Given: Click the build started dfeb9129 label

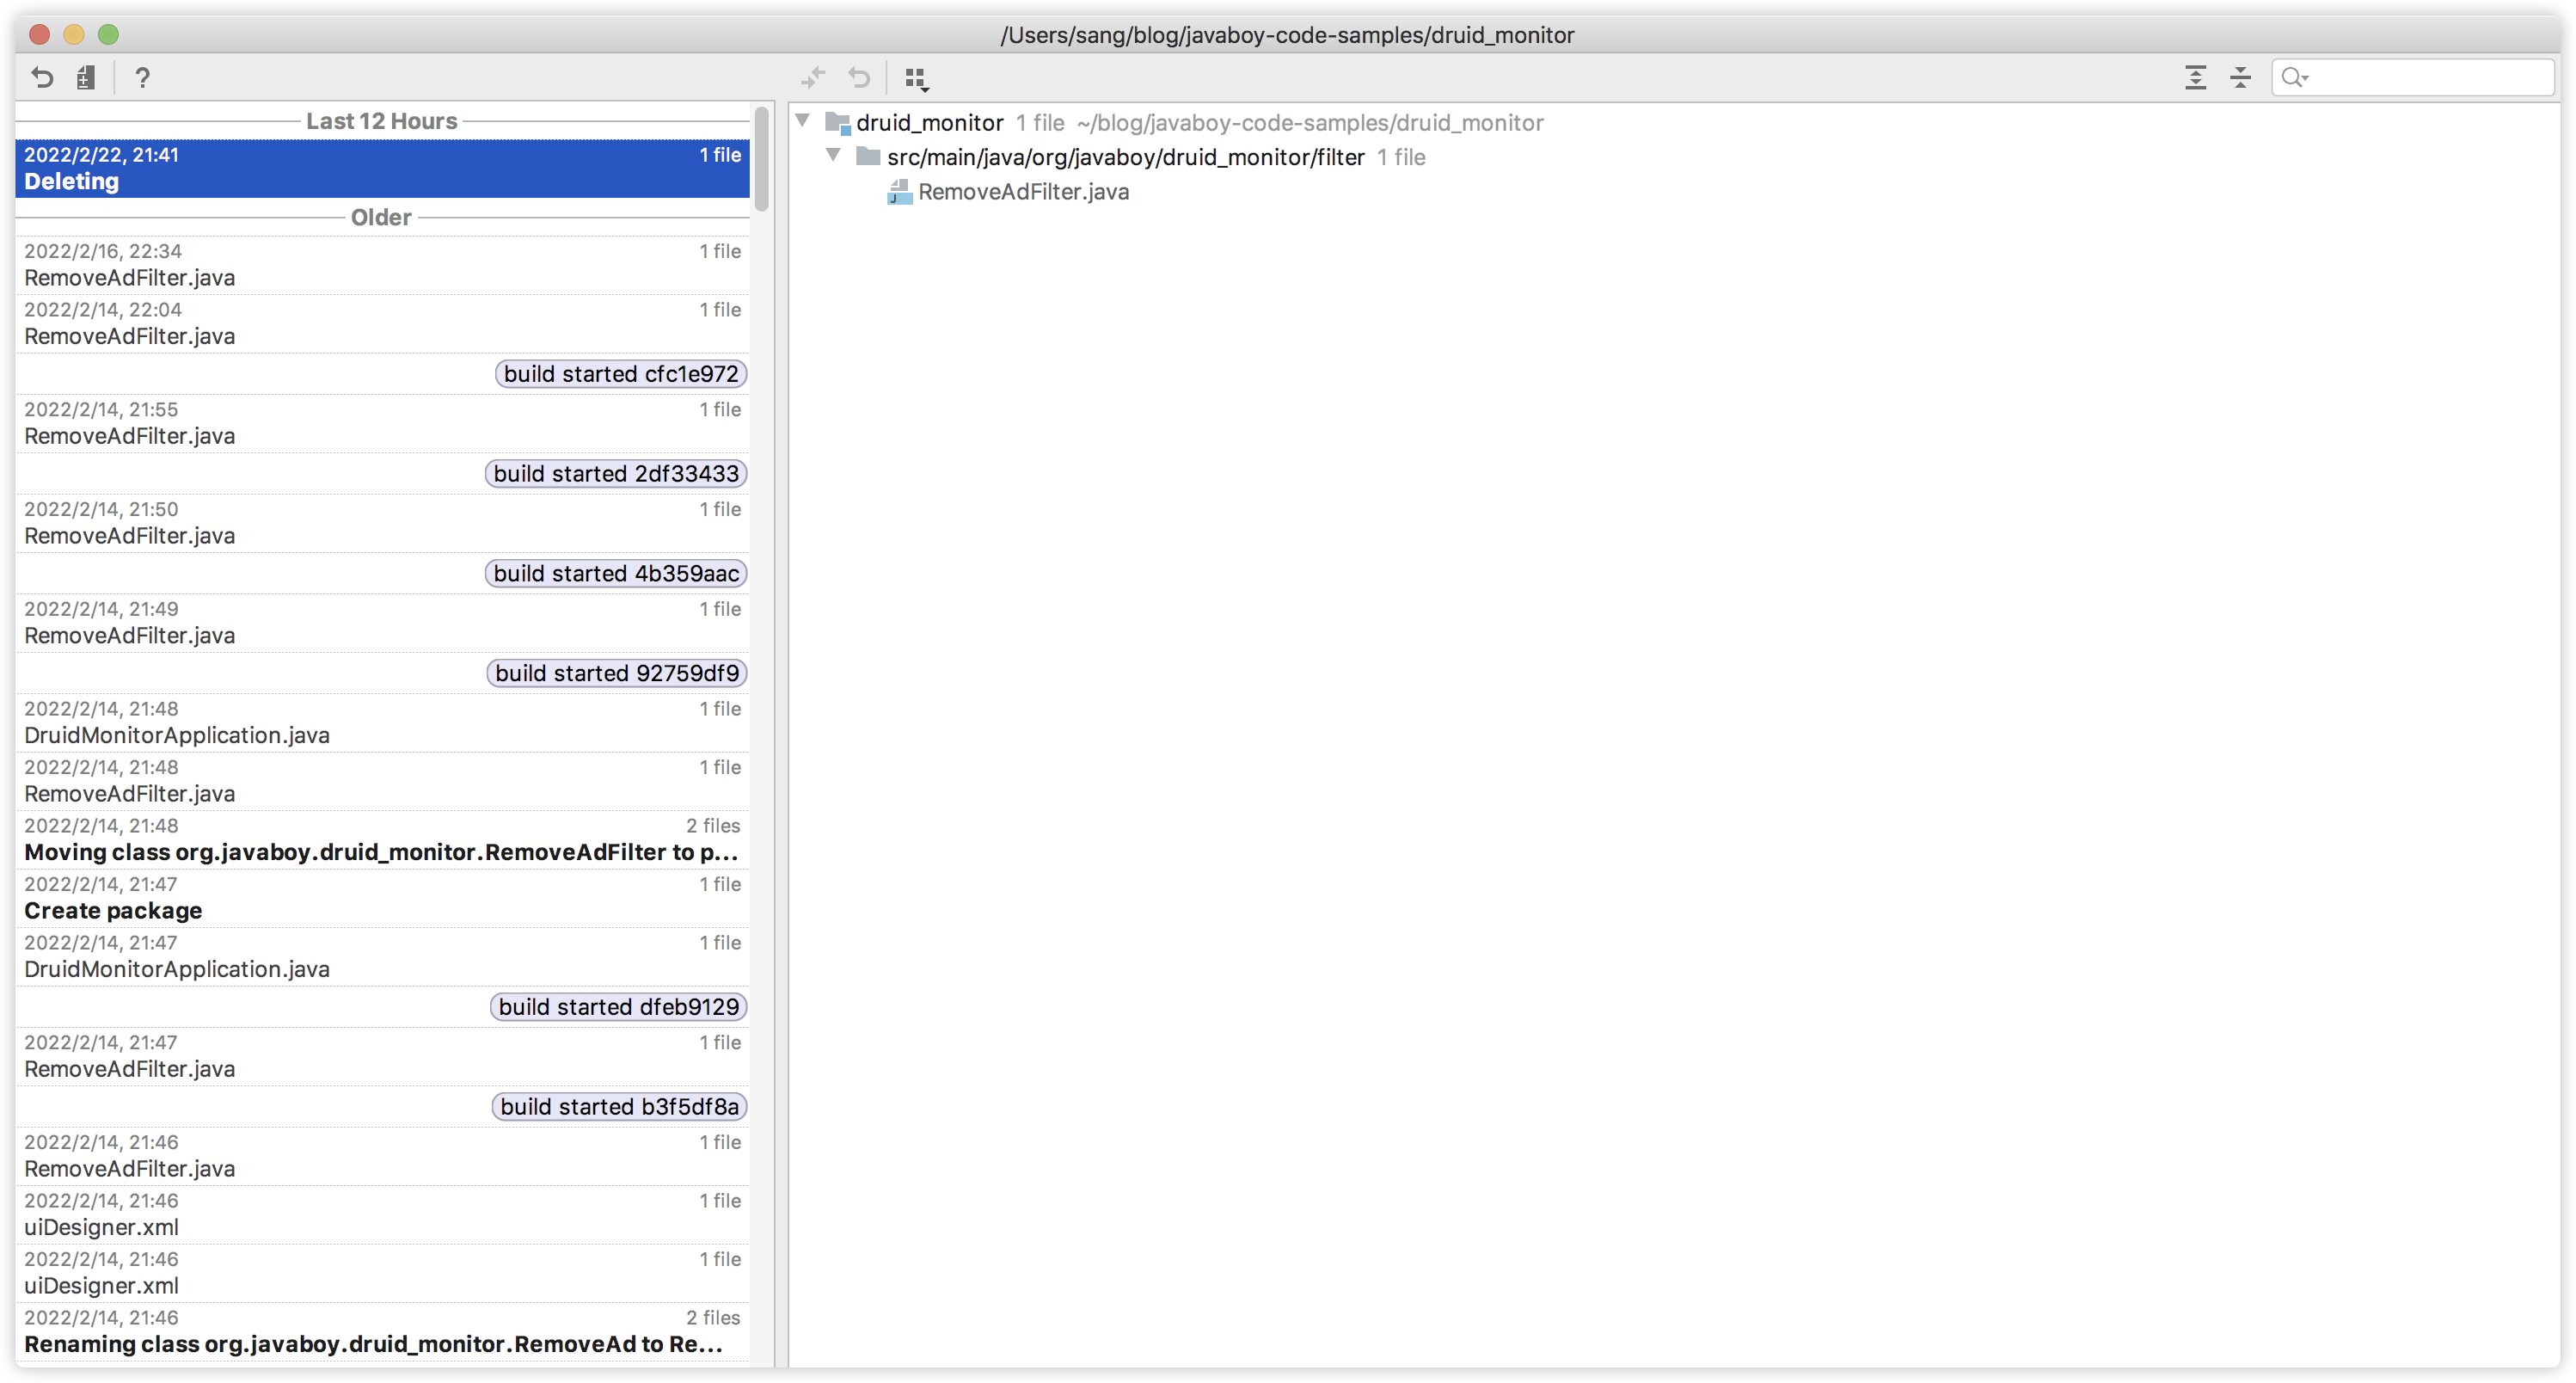Looking at the screenshot, I should (x=618, y=1007).
